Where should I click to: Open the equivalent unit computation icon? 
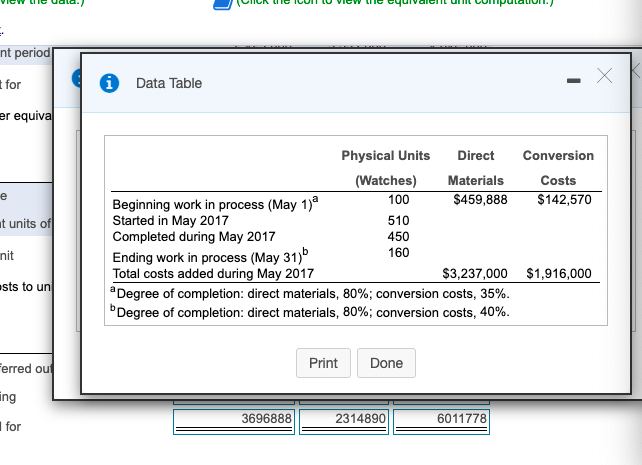pos(223,4)
